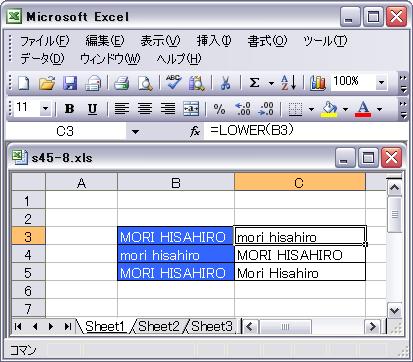Open the Chart Wizard icon

[x=317, y=83]
